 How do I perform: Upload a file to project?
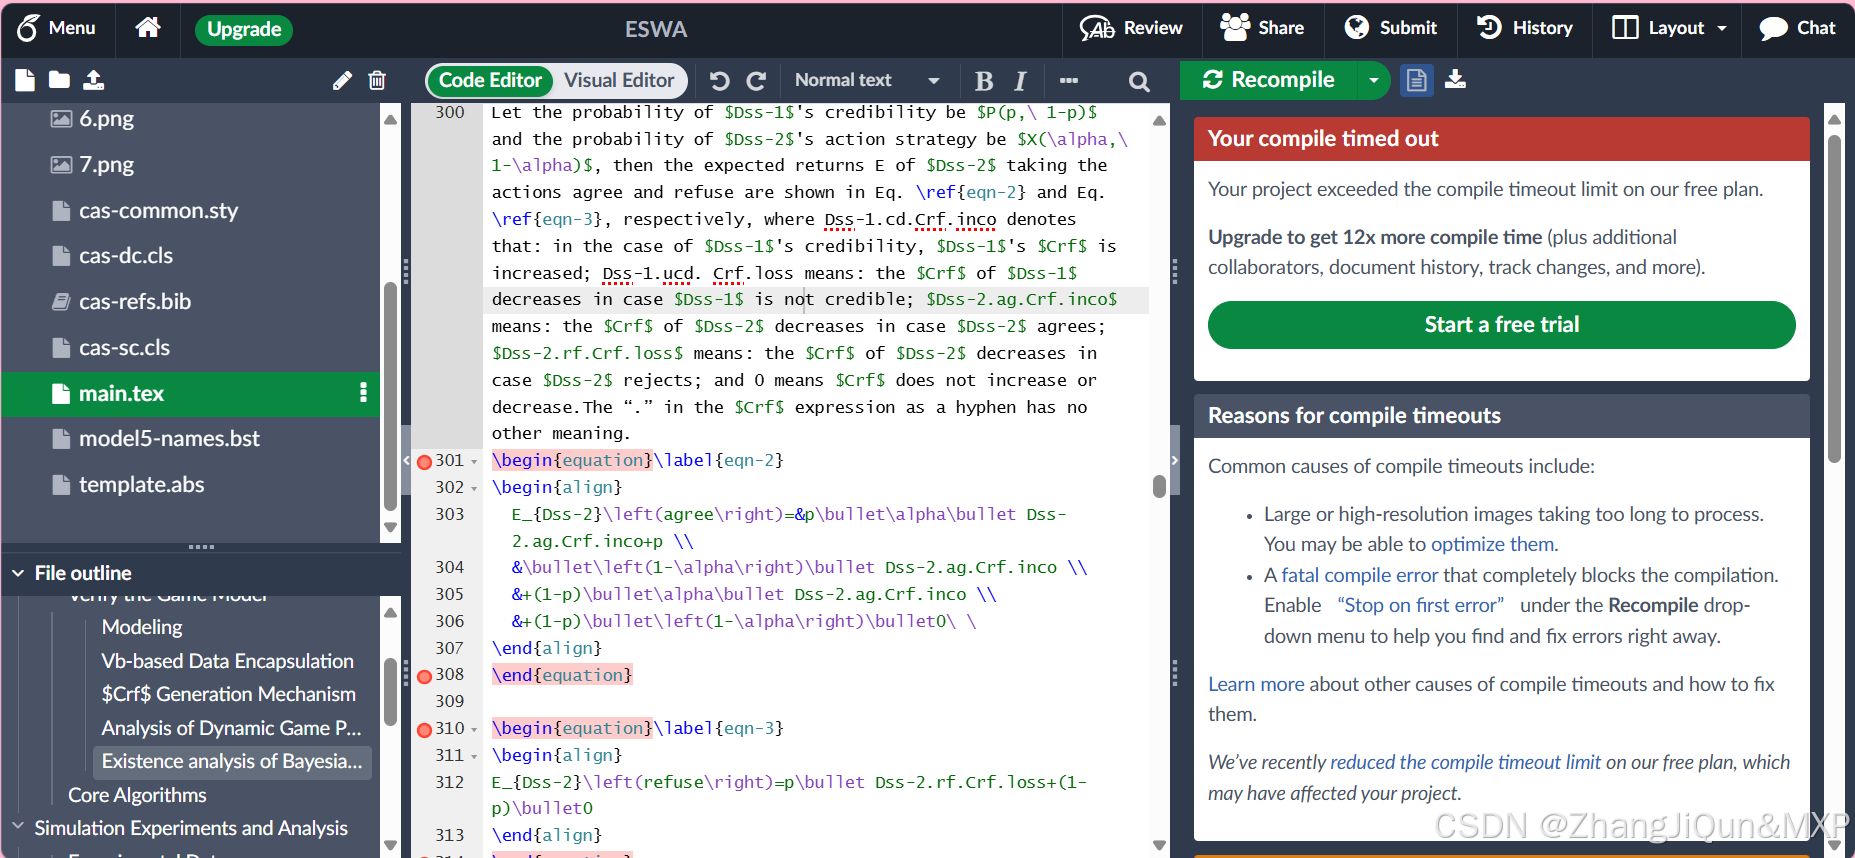[93, 80]
